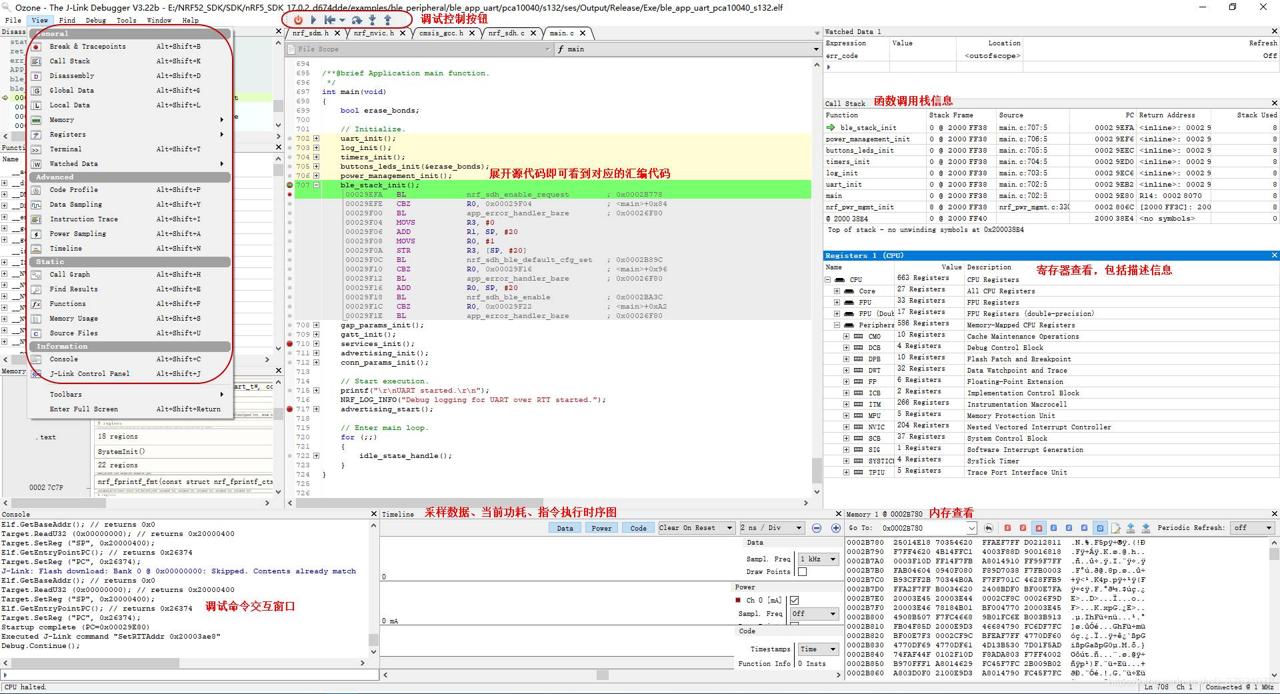1280x694 pixels.
Task: Click the Terminal menu icon
Action: (37, 149)
